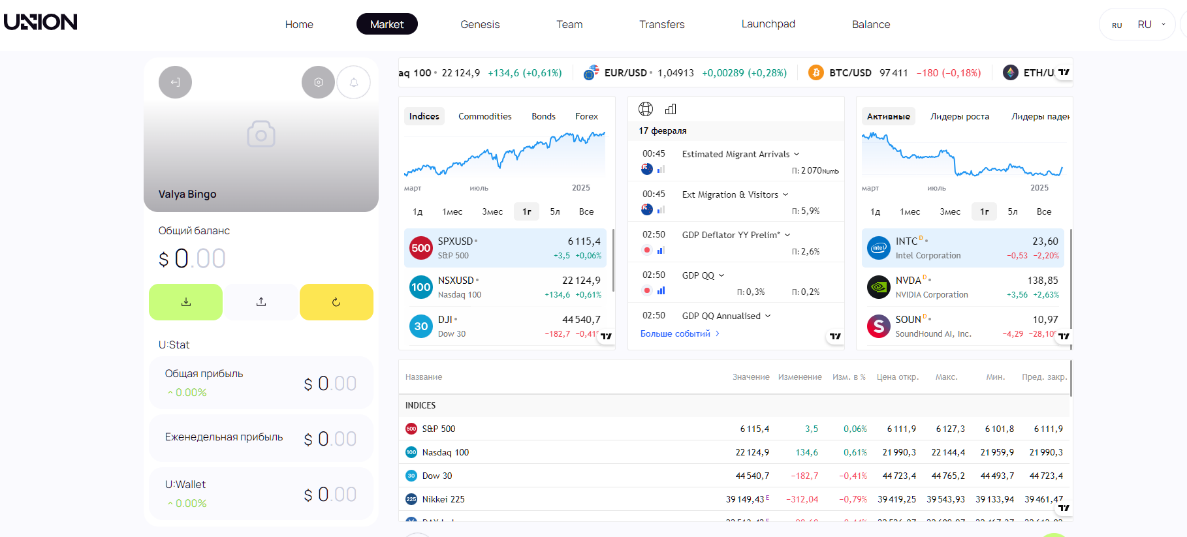Select SPXUSD S&P 500 row
Image resolution: width=1187 pixels, height=537 pixels.
505,248
